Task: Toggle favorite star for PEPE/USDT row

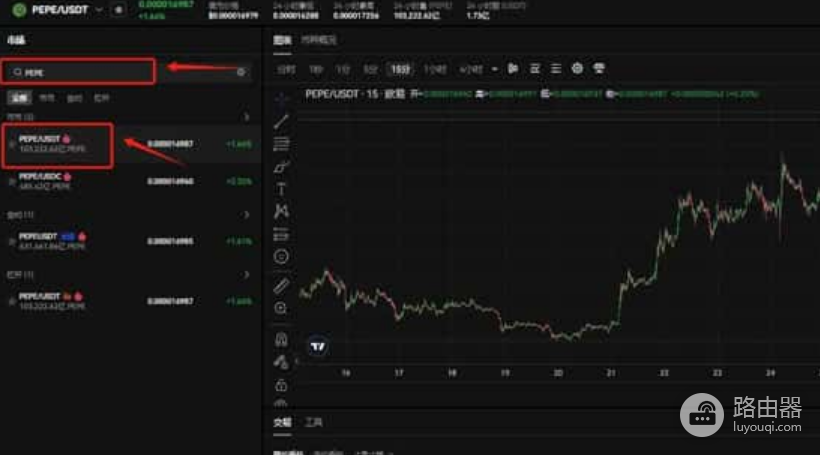Action: click(x=12, y=144)
